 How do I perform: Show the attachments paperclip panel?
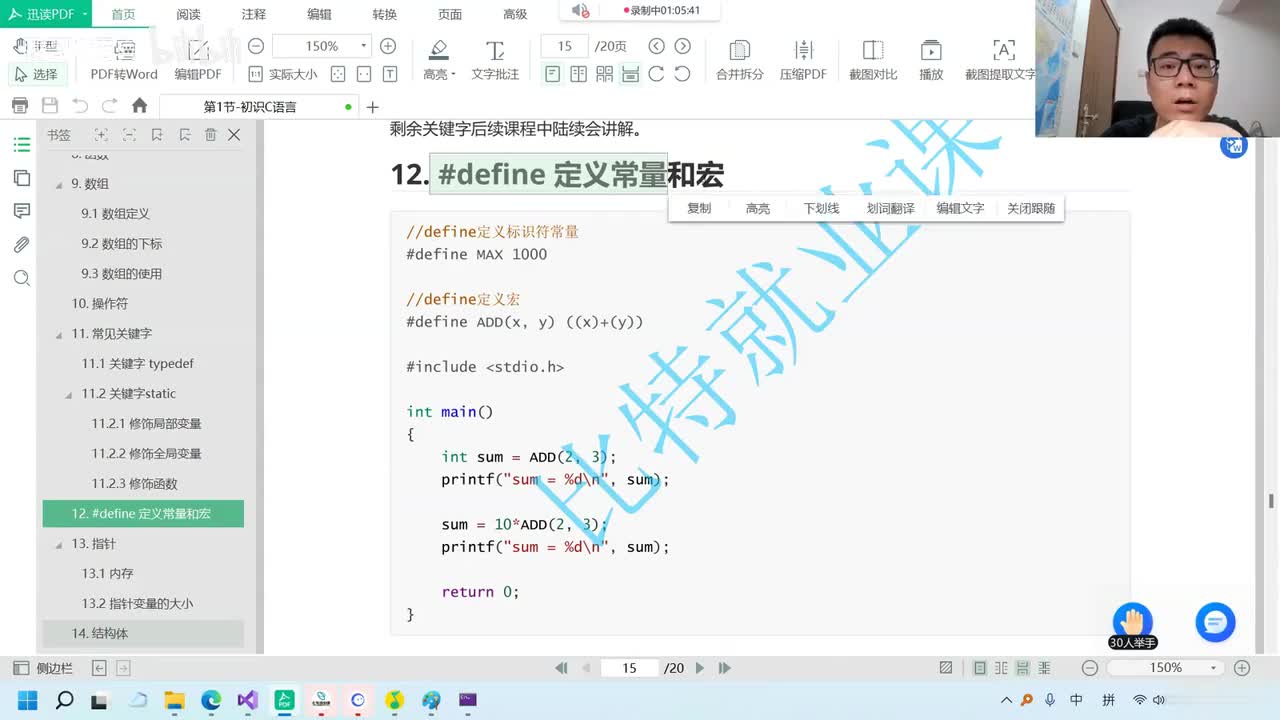click(21, 244)
